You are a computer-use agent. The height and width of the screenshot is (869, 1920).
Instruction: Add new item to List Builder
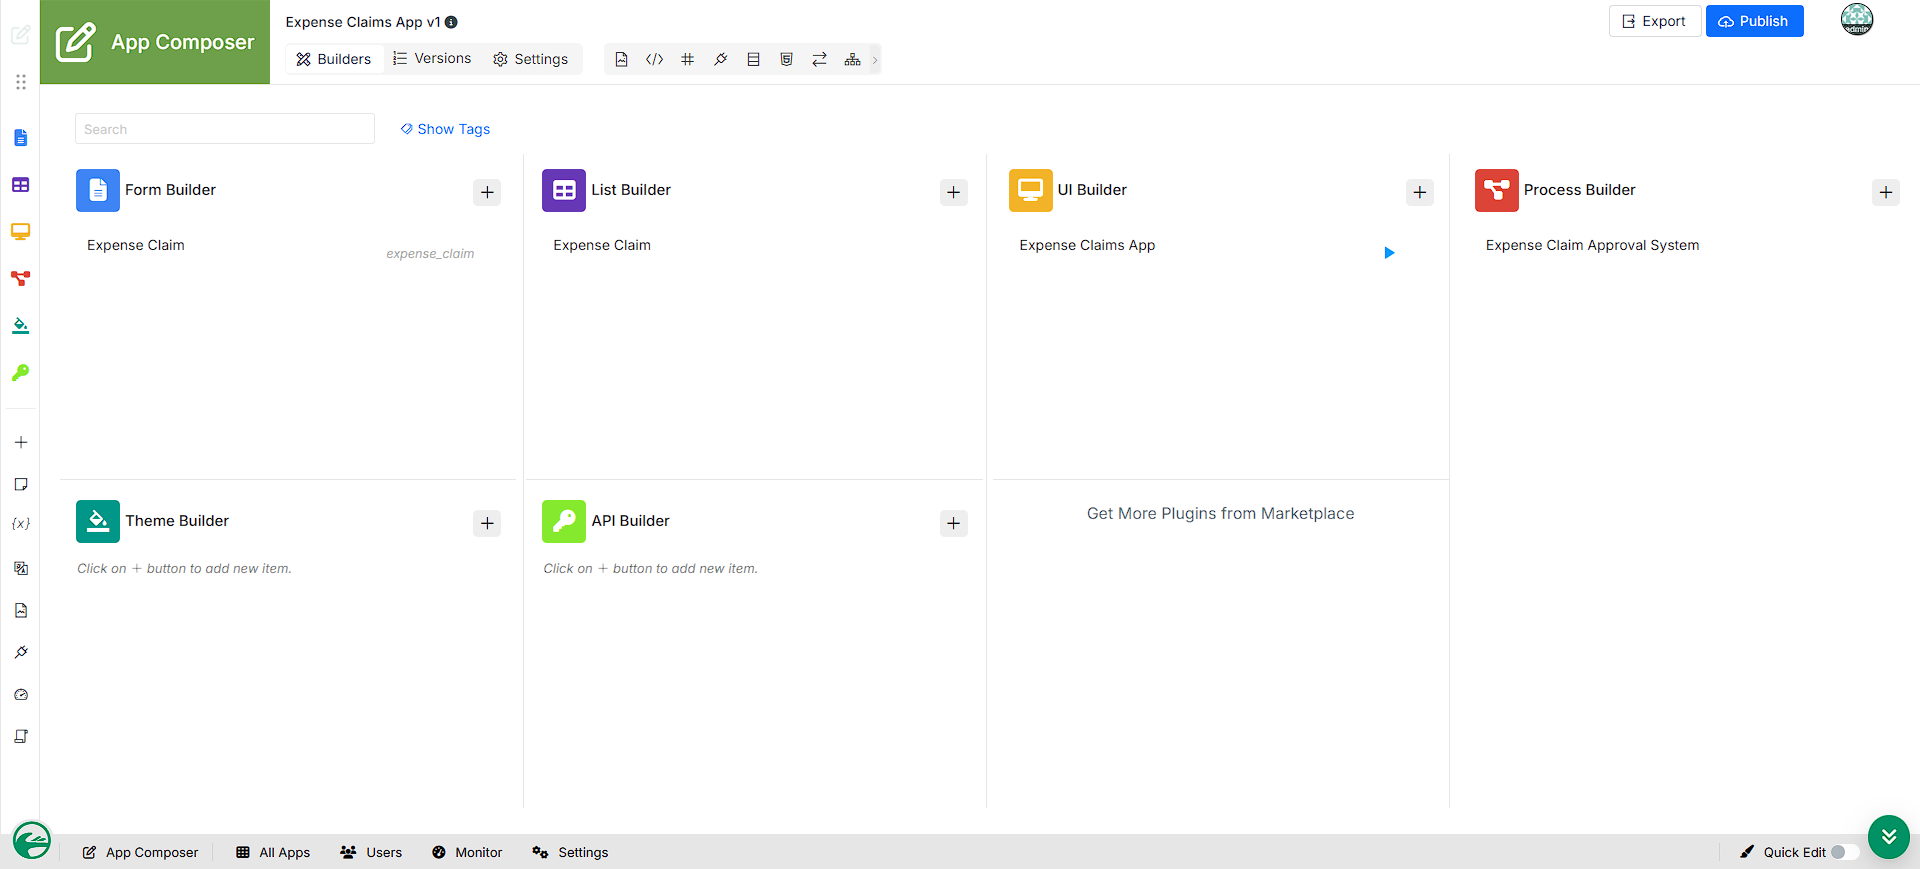point(954,192)
